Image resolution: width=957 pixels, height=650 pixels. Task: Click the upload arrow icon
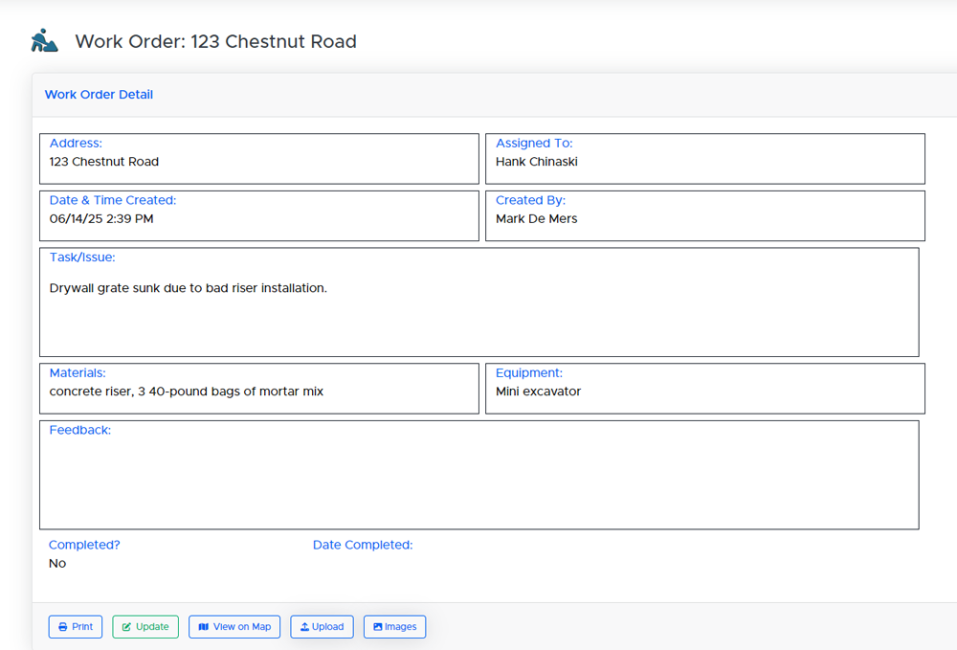tap(305, 627)
